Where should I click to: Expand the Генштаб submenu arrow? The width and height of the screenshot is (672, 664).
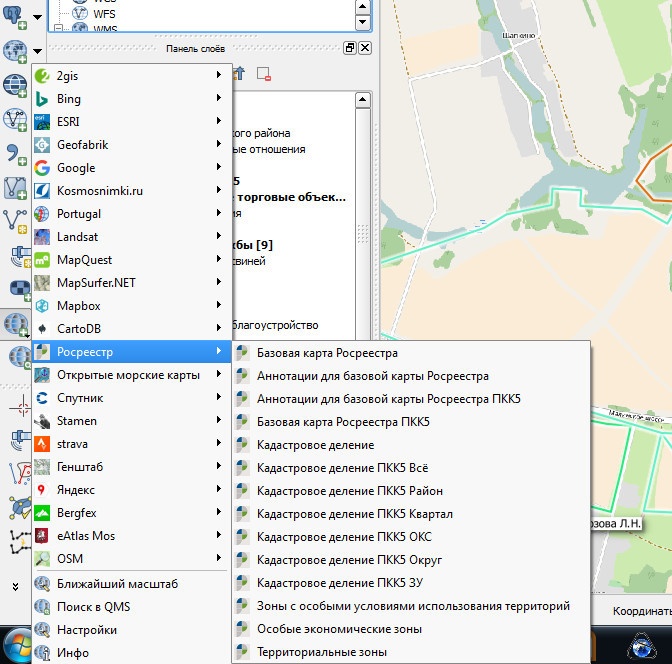(x=219, y=466)
